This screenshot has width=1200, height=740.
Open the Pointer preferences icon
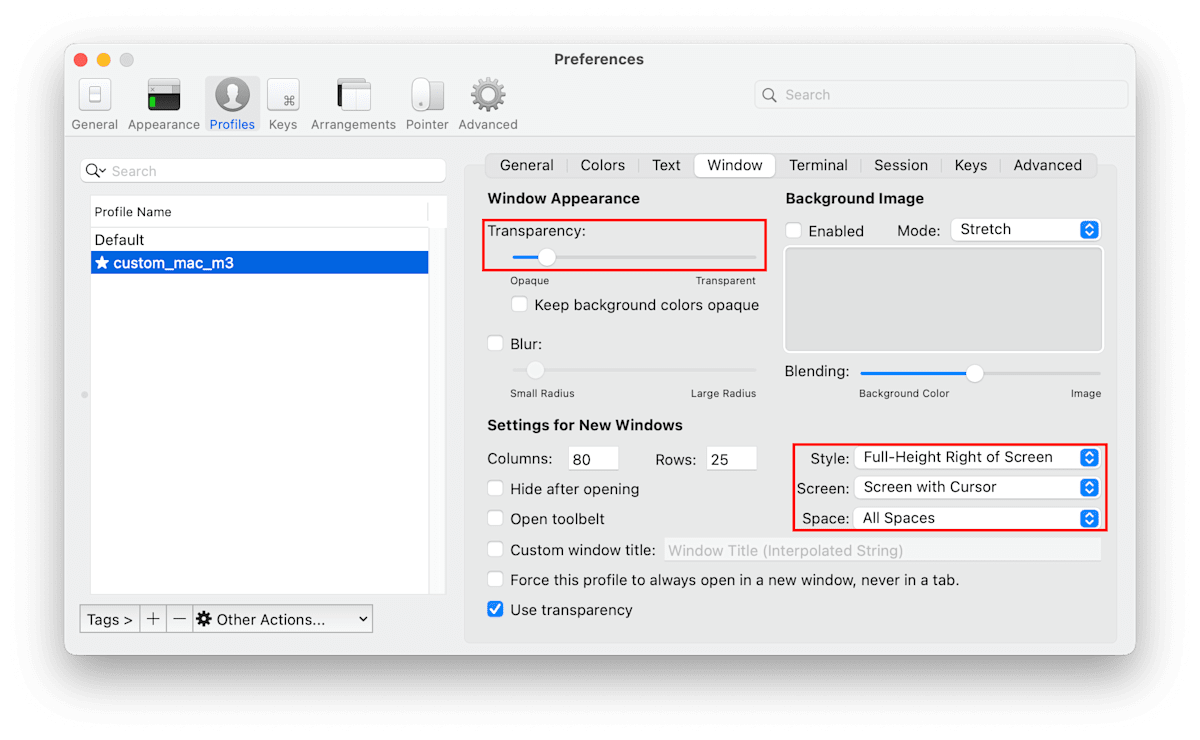pos(427,104)
